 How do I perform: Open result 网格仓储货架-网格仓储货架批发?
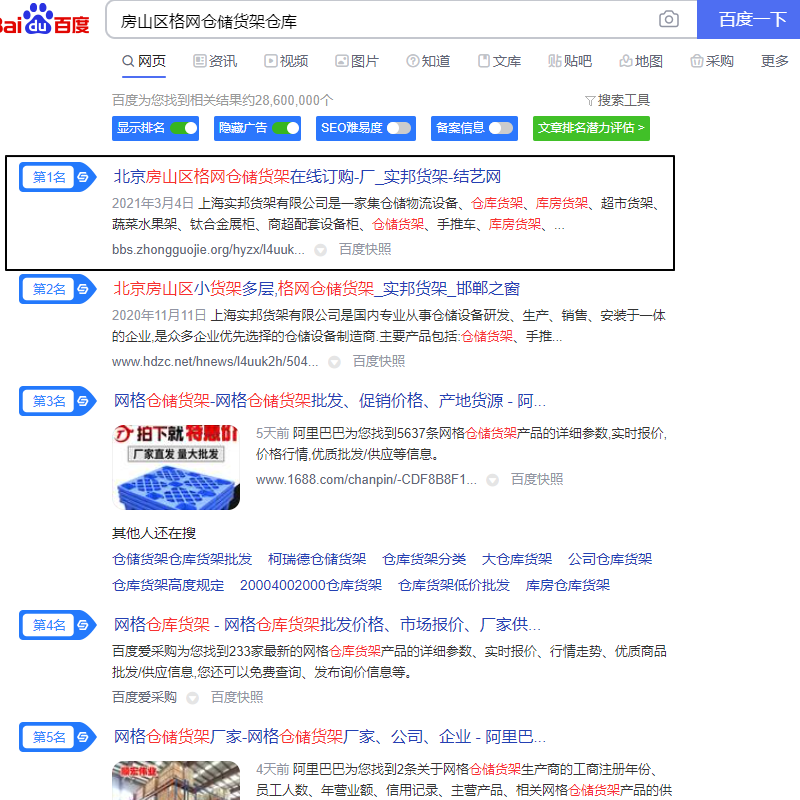pyautogui.click(x=330, y=401)
